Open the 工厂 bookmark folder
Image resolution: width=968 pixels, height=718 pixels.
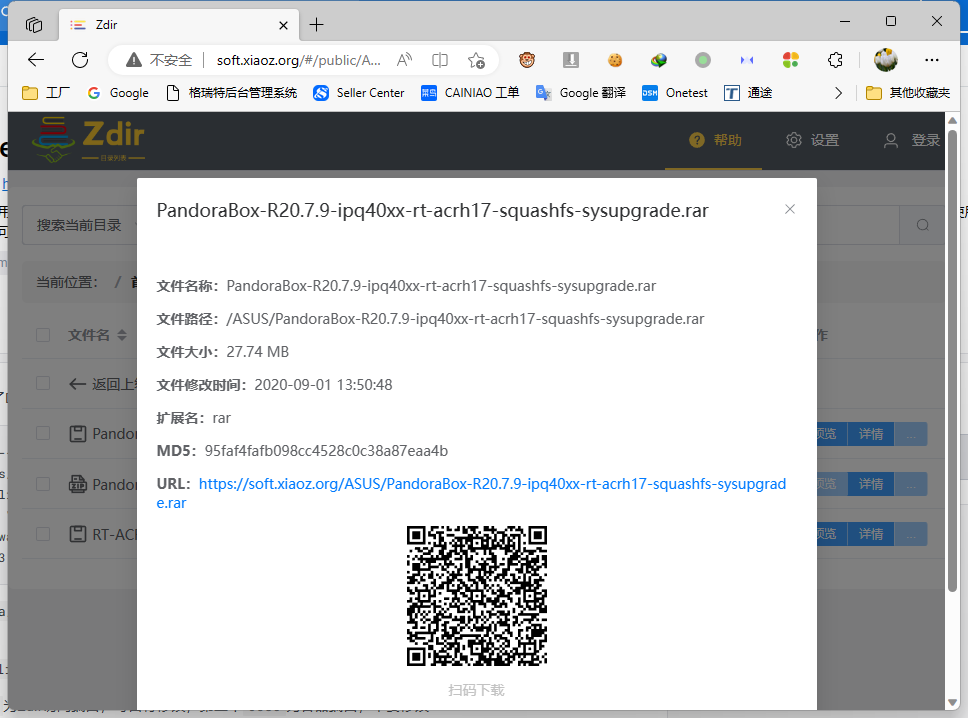point(46,93)
